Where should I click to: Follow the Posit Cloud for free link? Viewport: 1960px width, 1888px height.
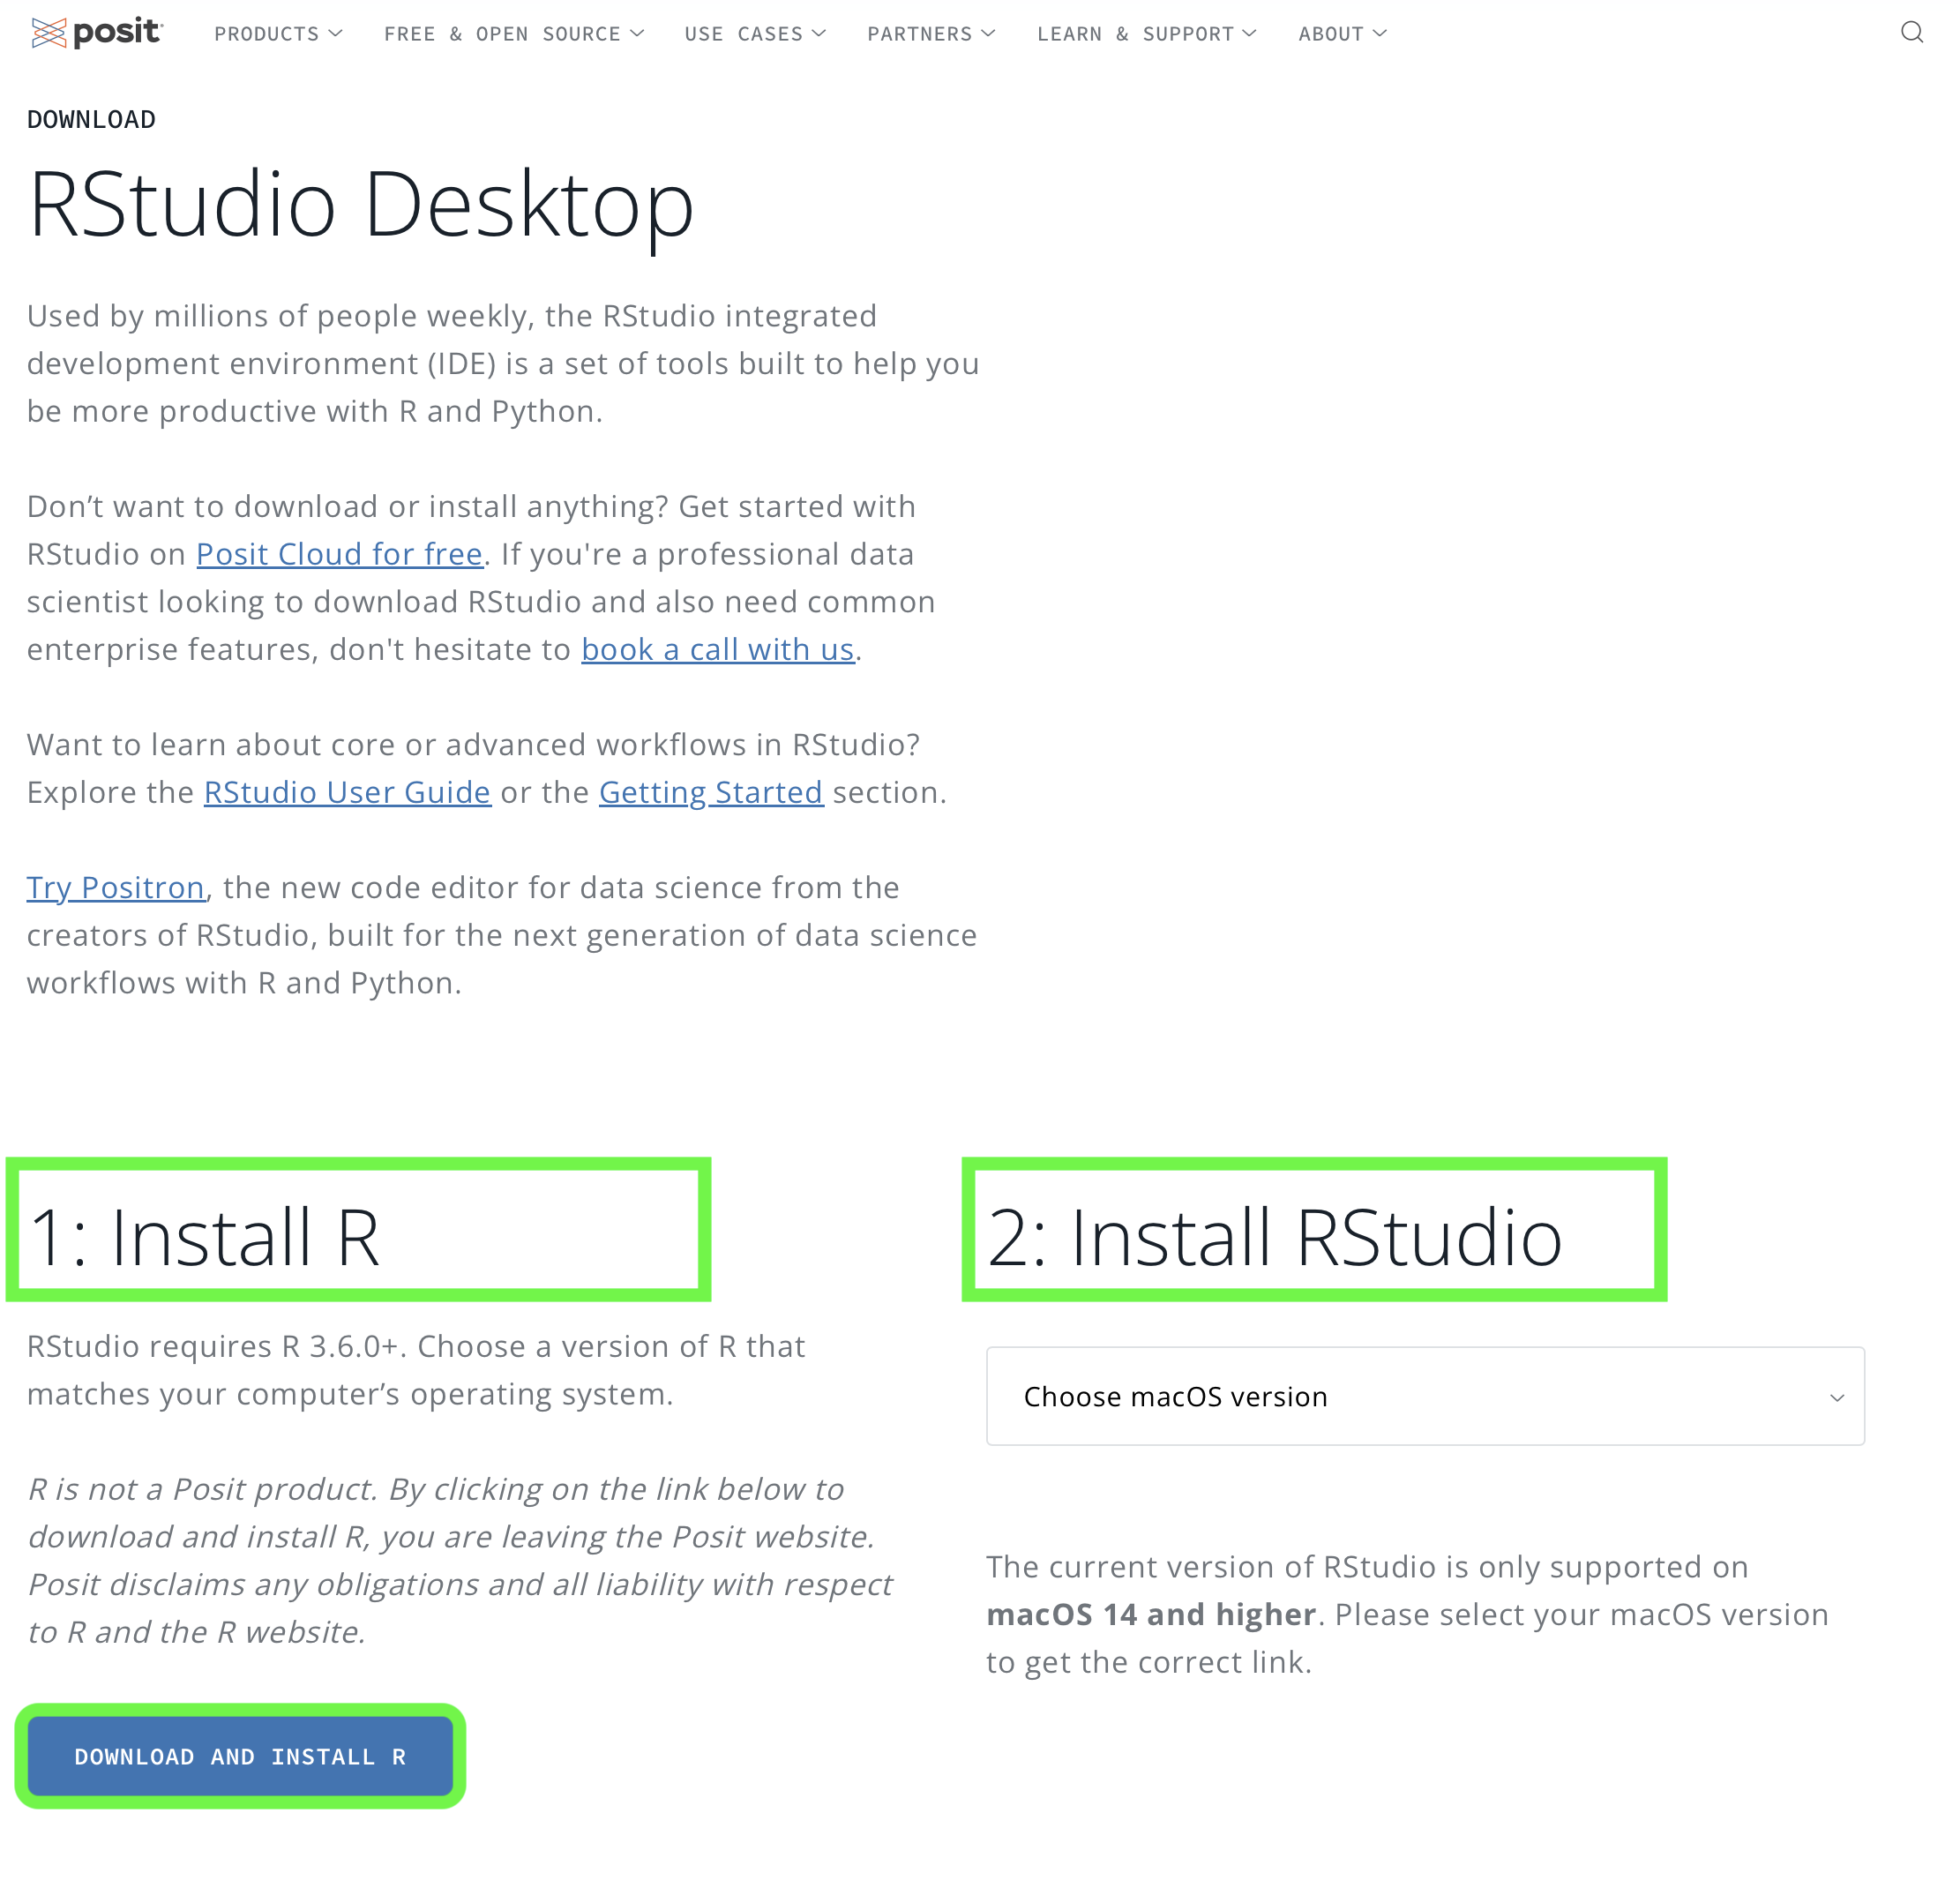(339, 554)
